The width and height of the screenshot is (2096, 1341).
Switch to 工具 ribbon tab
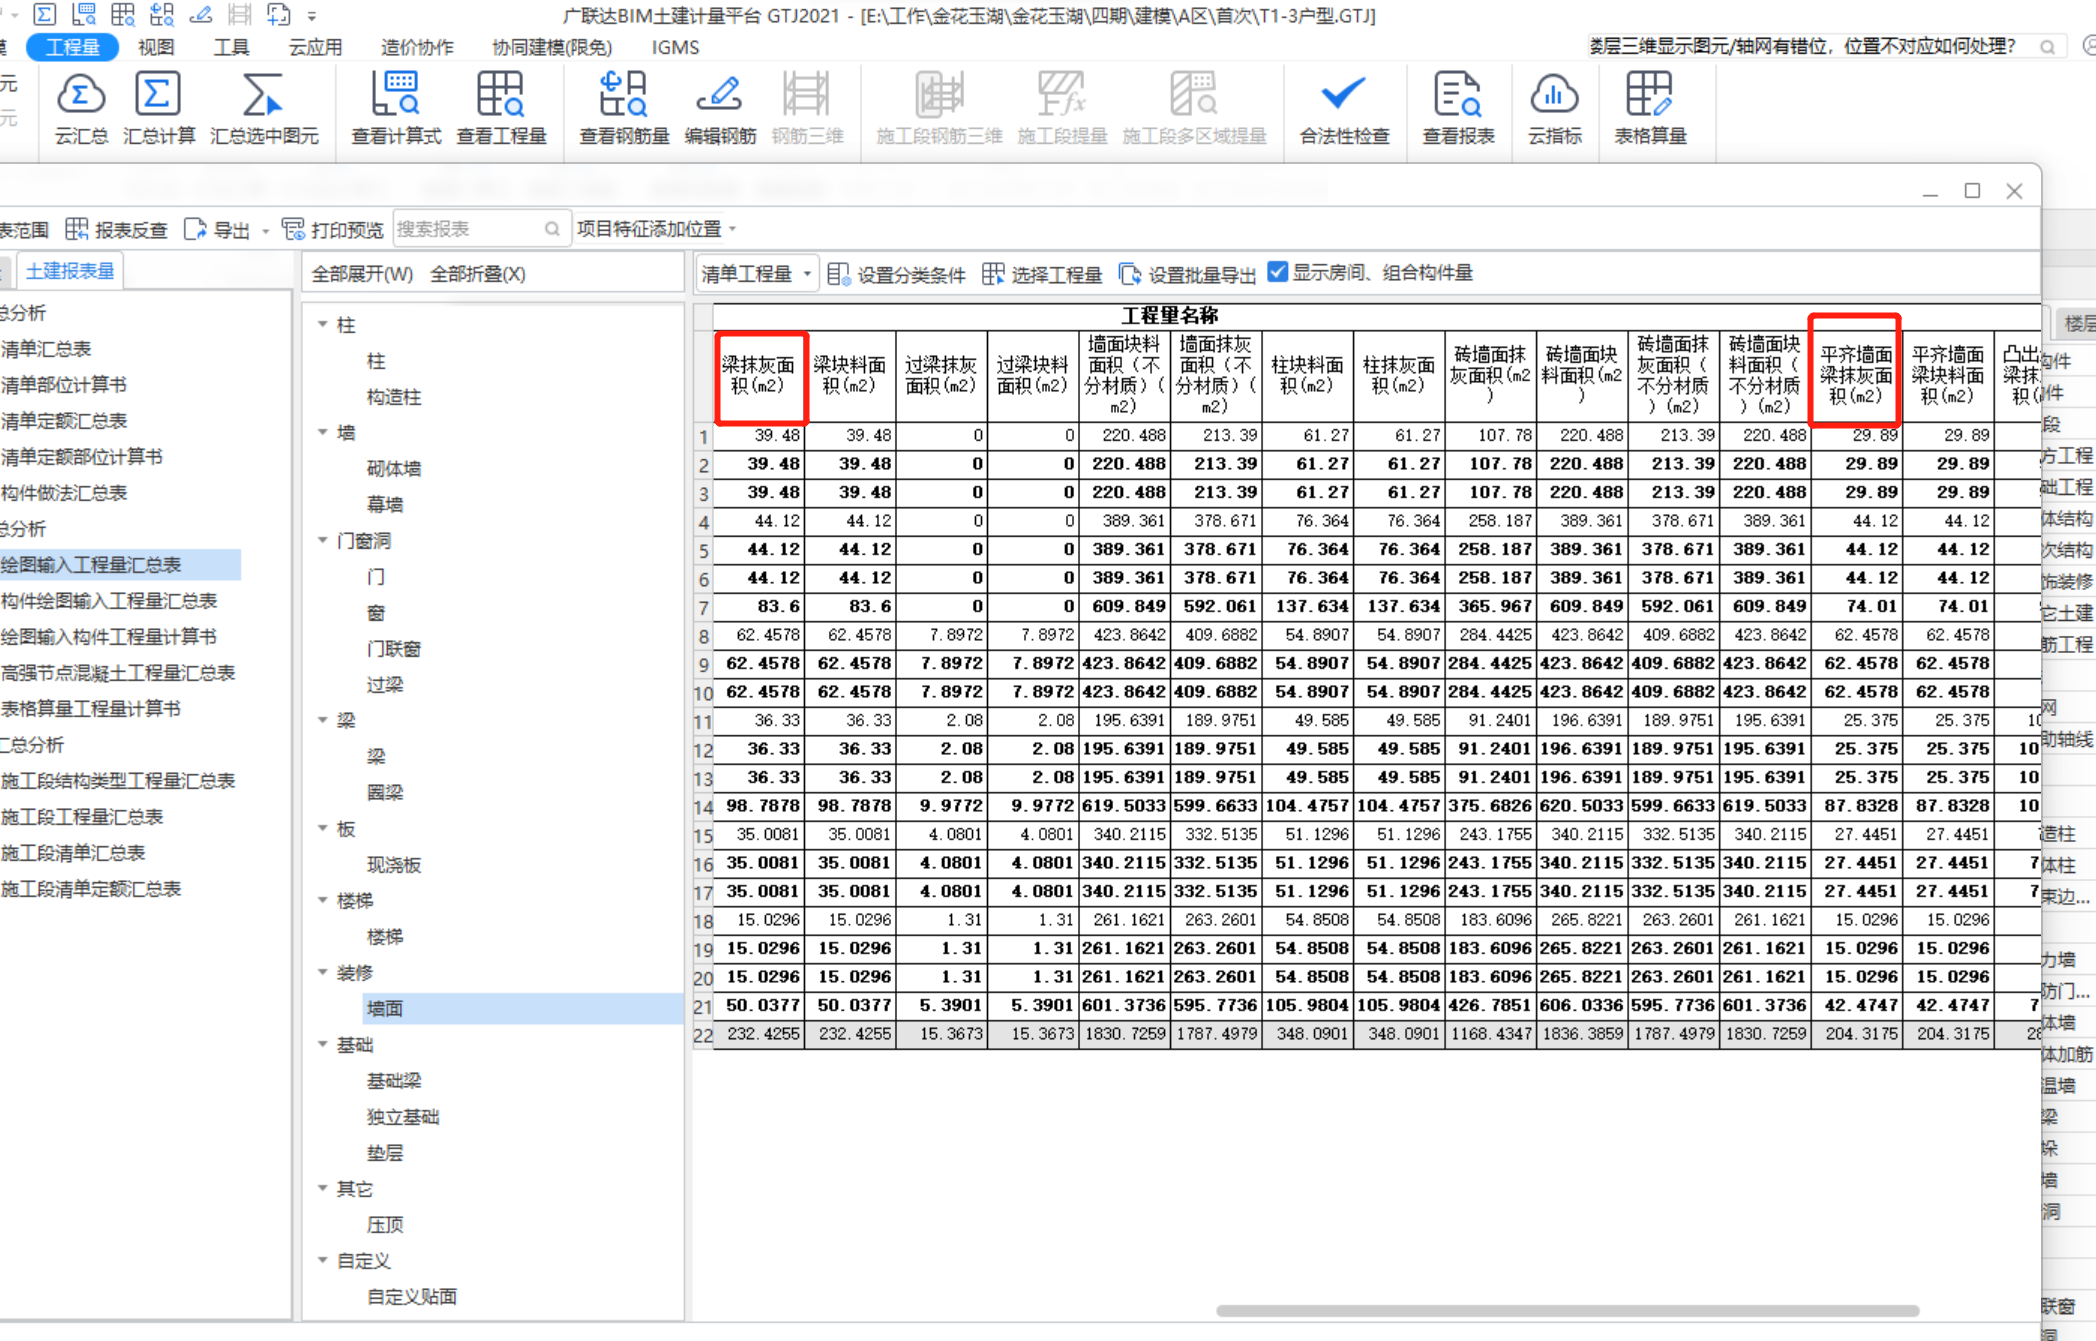click(231, 47)
